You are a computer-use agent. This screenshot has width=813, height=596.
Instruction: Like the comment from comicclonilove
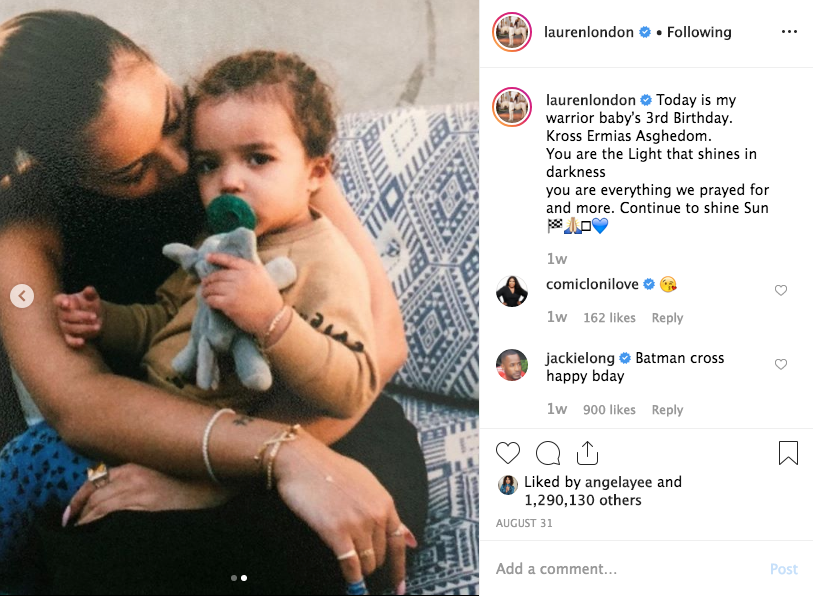[781, 290]
